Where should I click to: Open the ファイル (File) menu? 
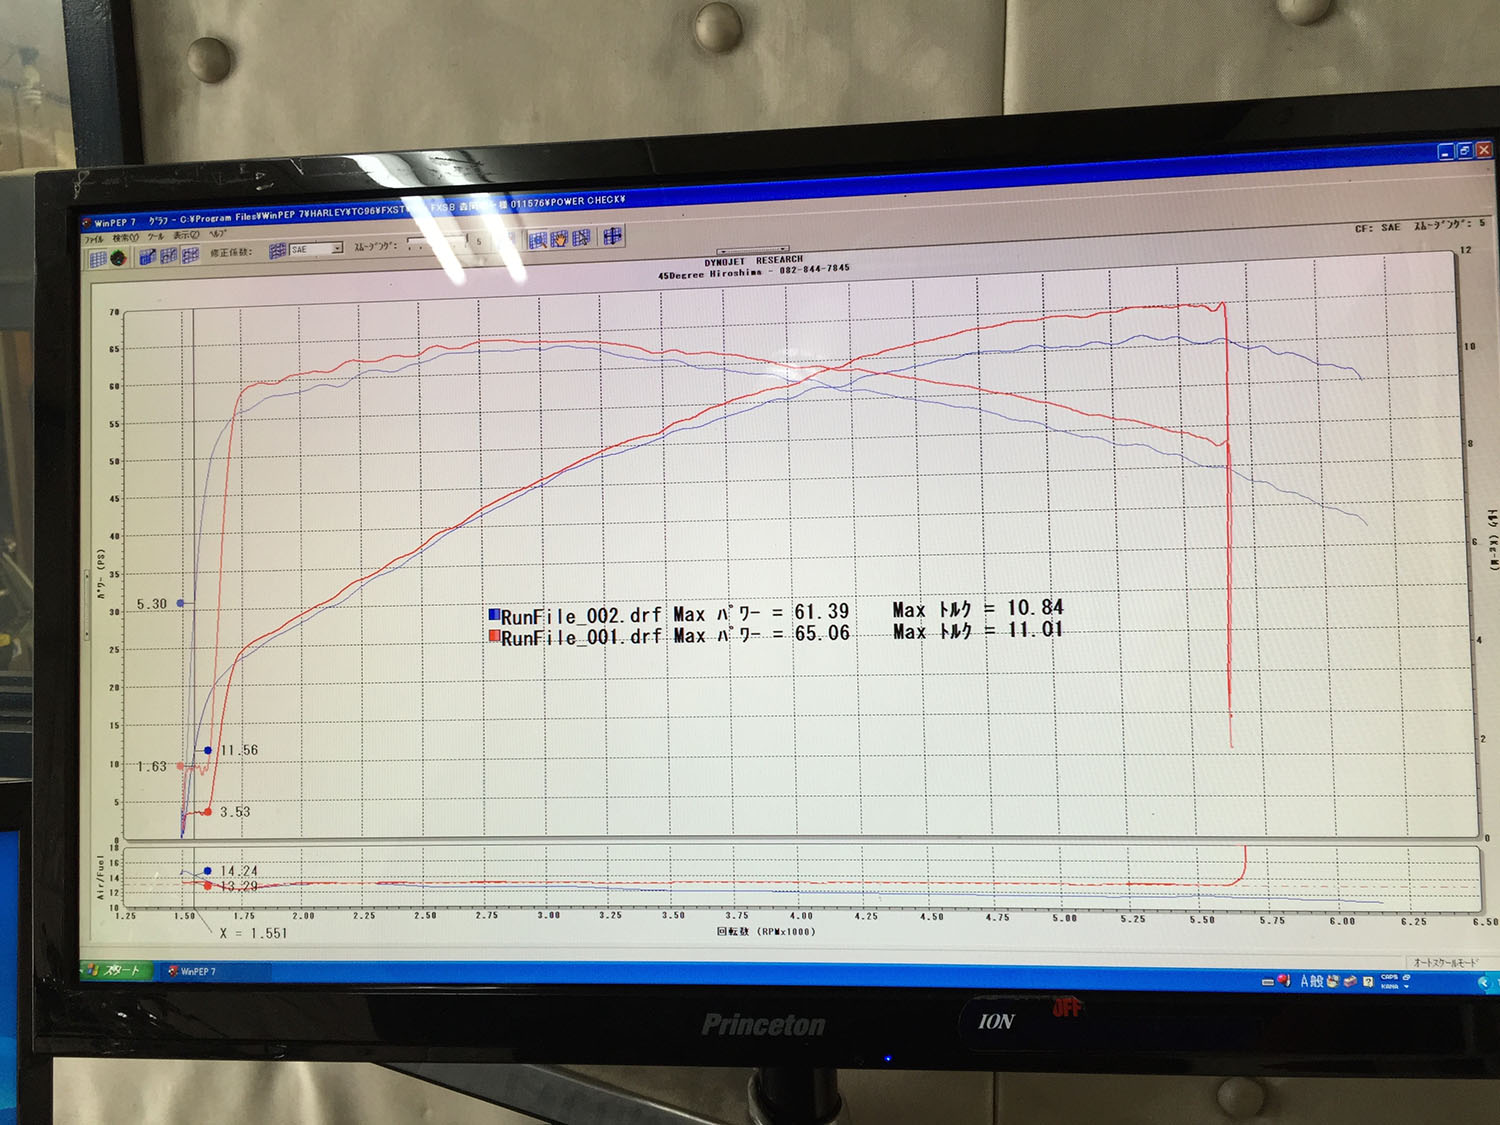point(93,240)
